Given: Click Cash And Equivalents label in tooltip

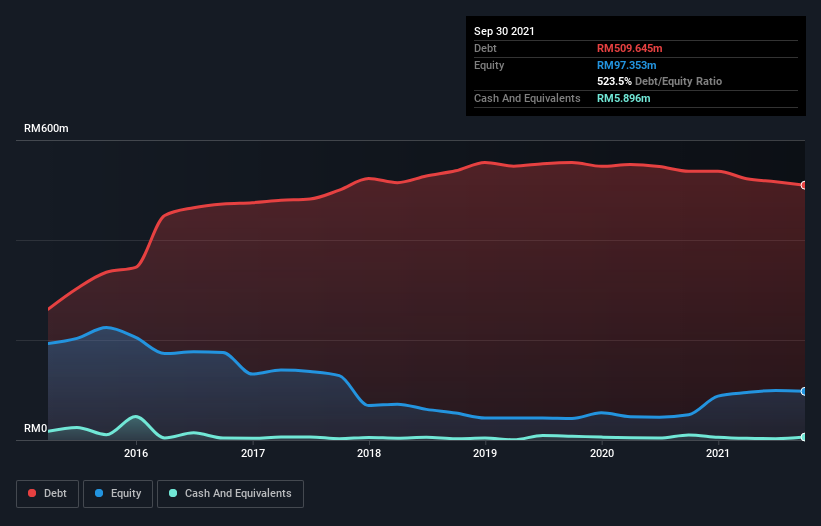Looking at the screenshot, I should tap(527, 98).
